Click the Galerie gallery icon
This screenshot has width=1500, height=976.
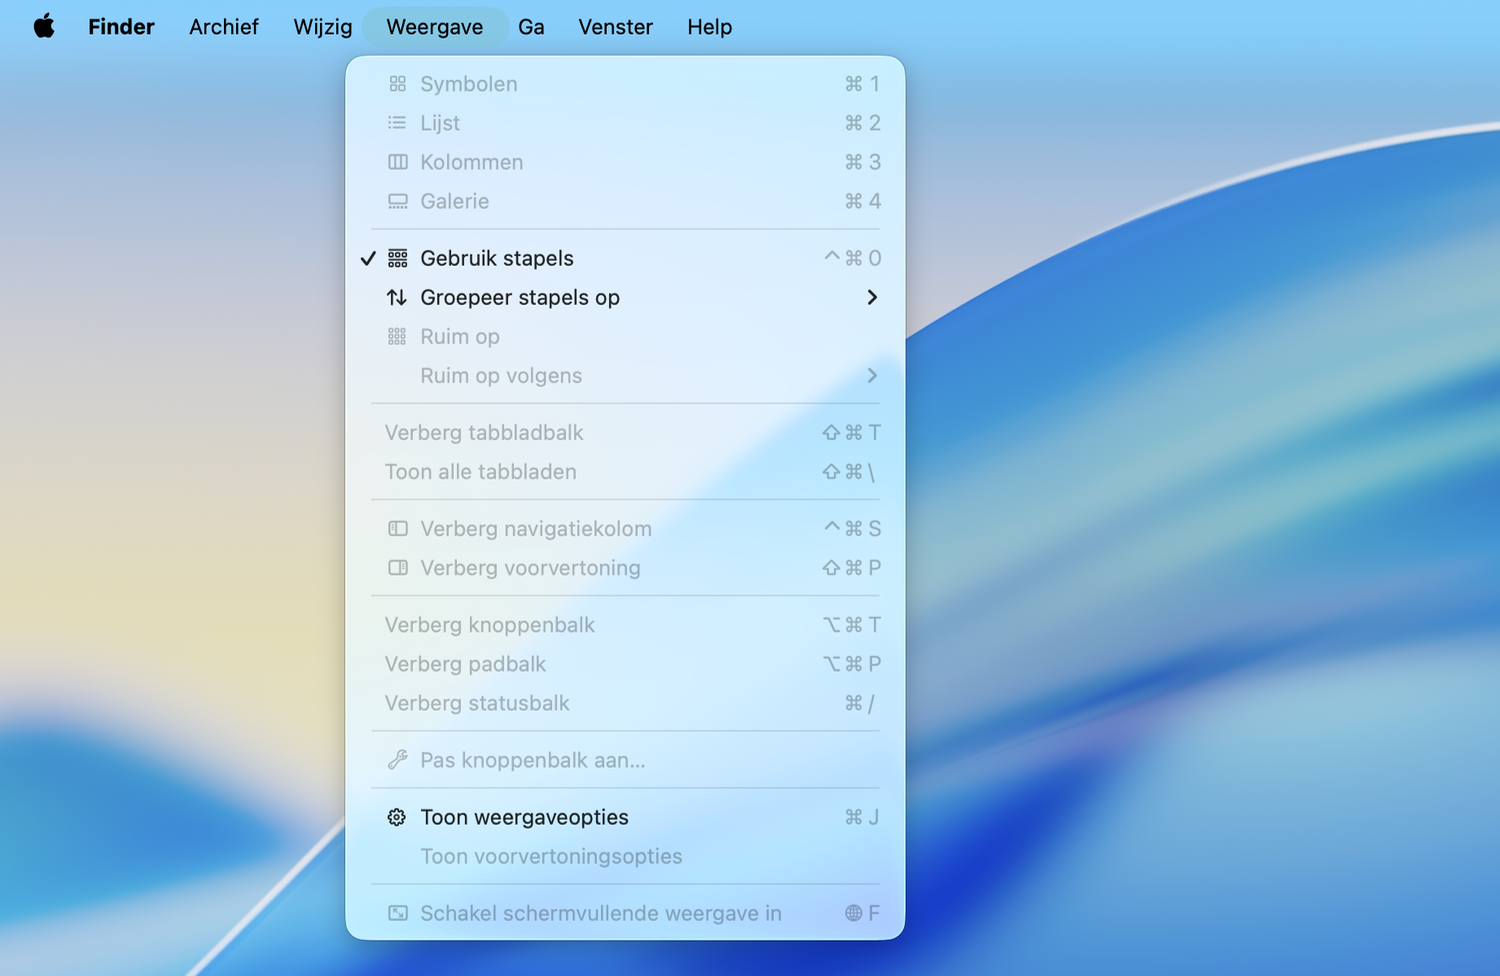click(398, 201)
